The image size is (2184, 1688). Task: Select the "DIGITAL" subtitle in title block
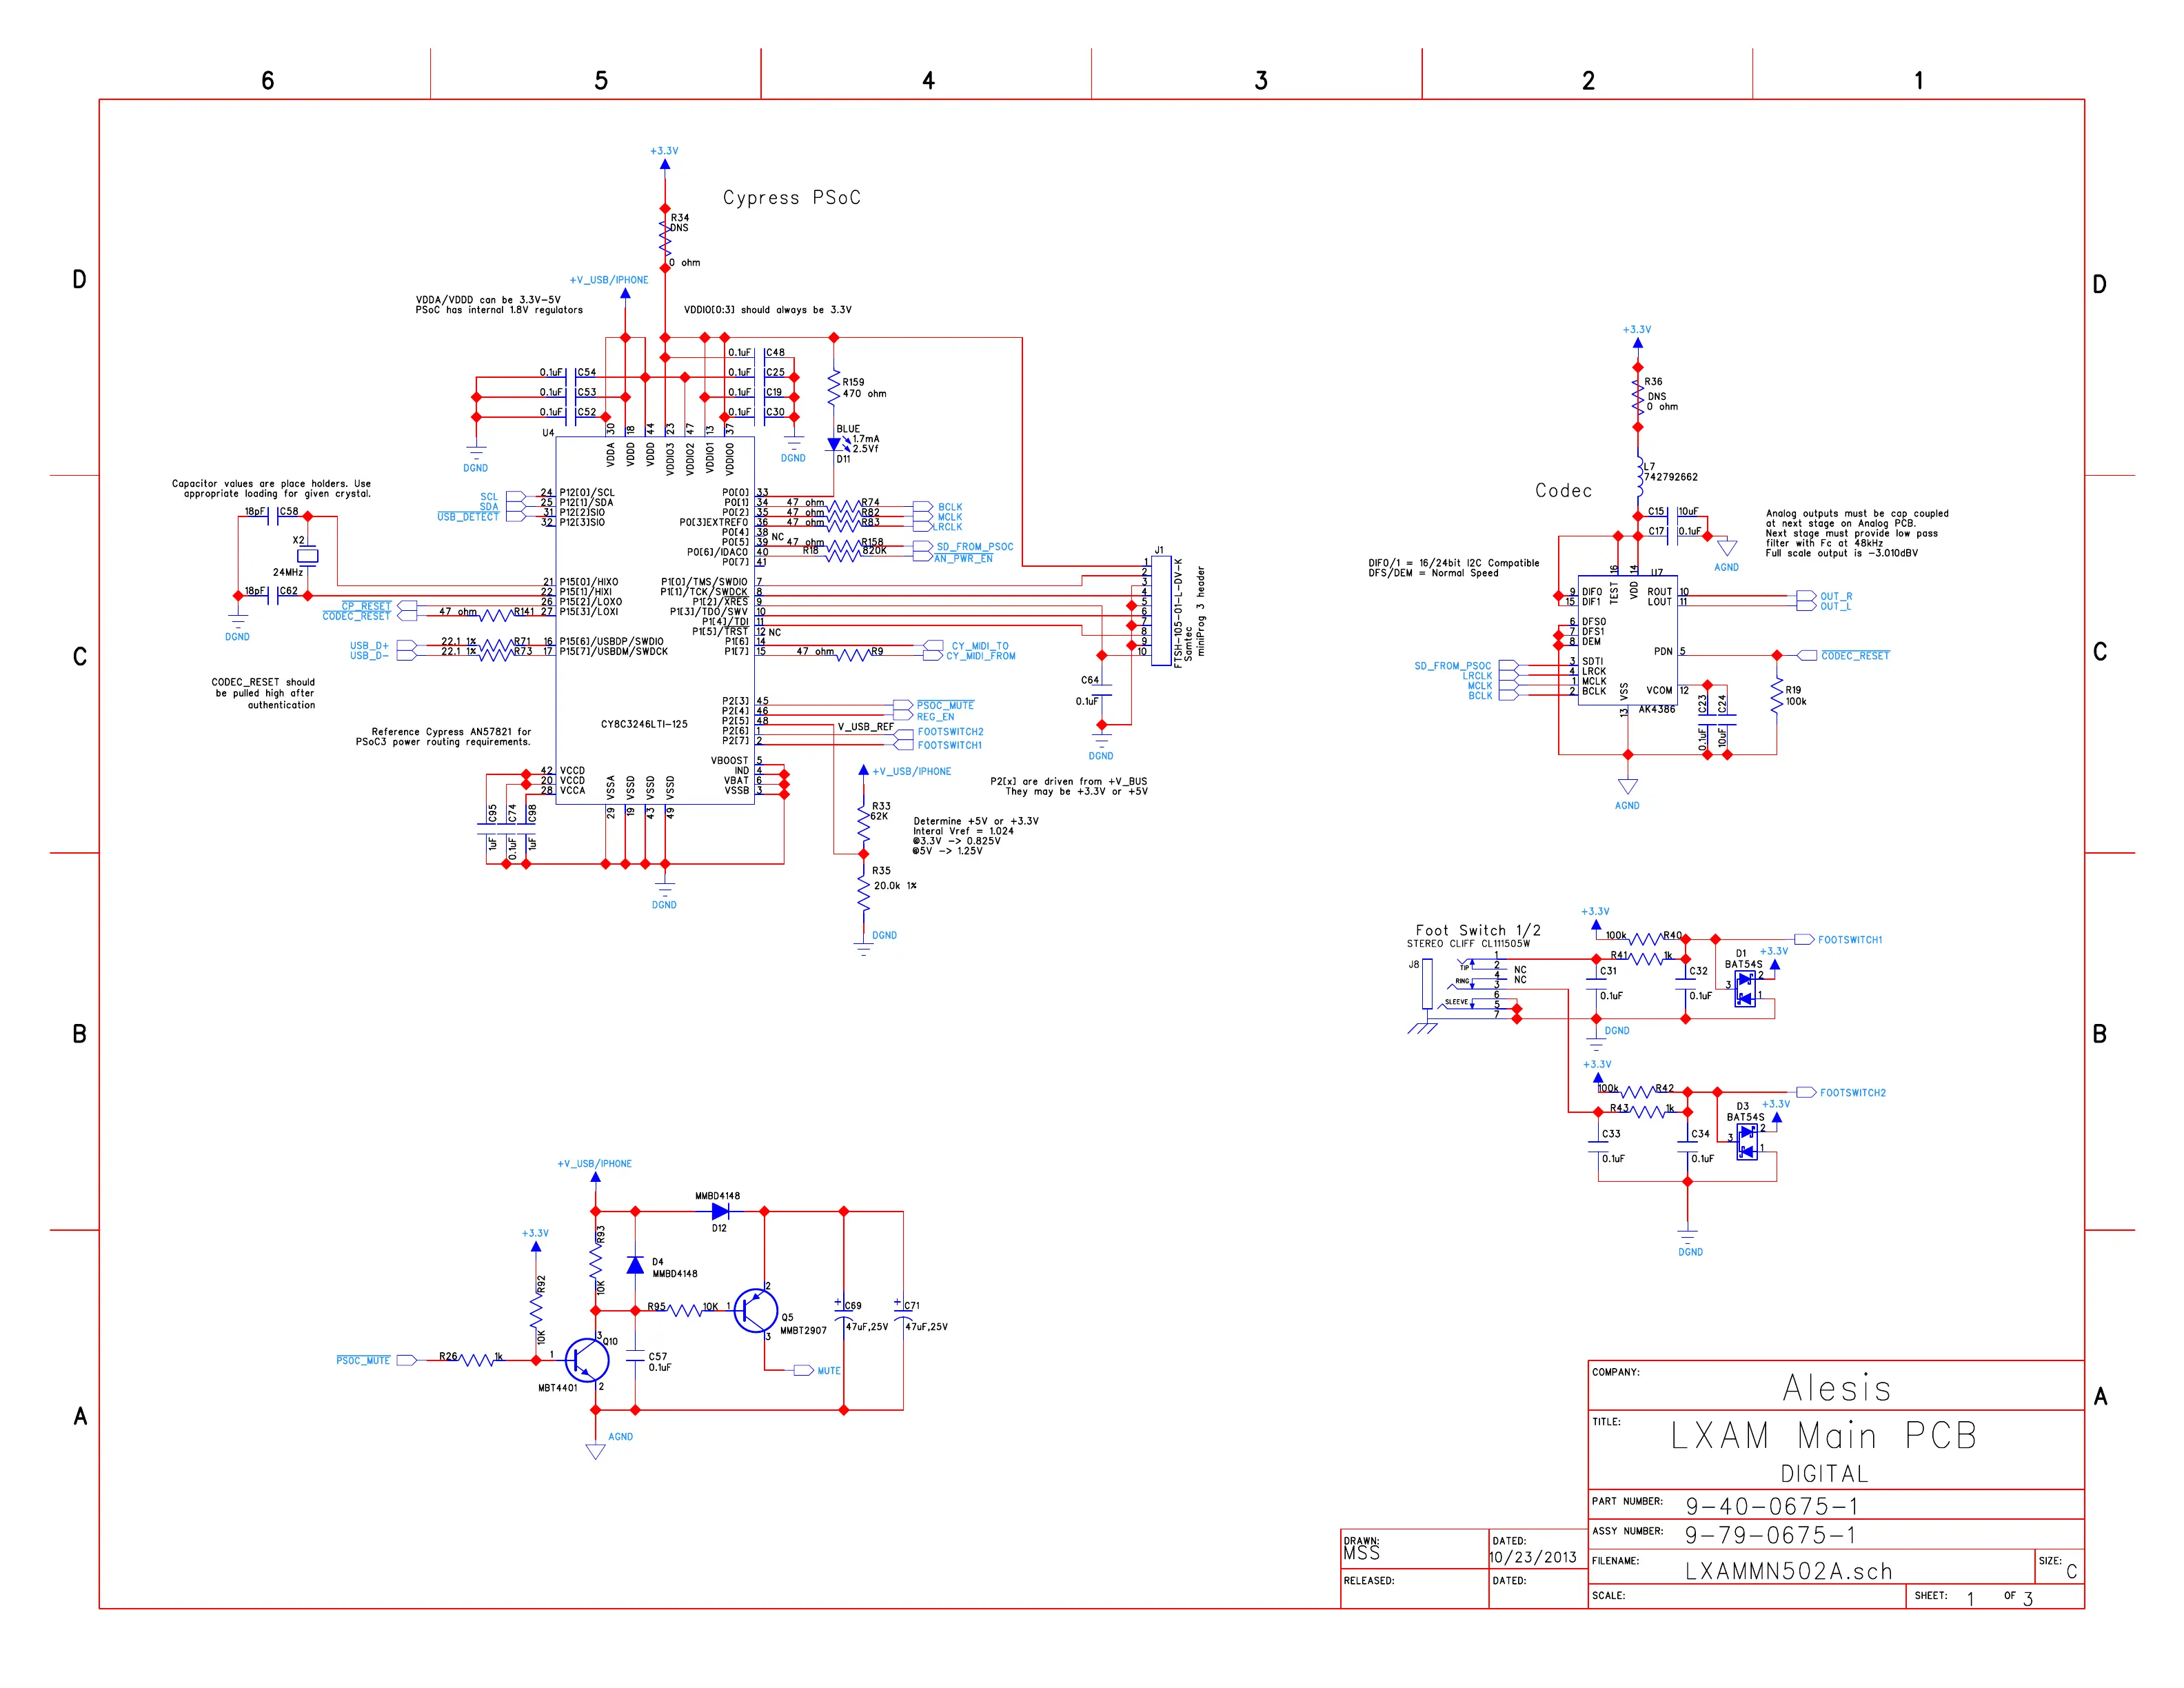click(x=1824, y=1474)
